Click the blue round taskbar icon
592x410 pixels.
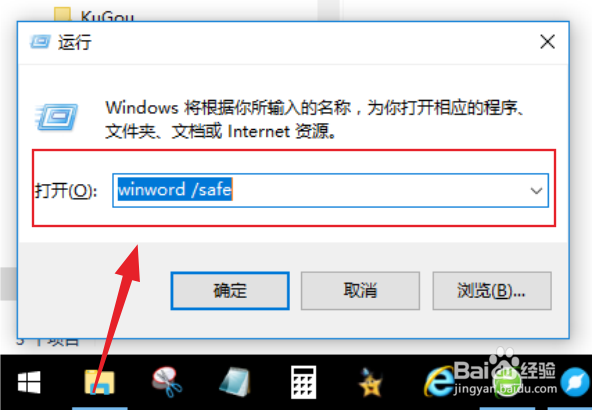tap(575, 382)
